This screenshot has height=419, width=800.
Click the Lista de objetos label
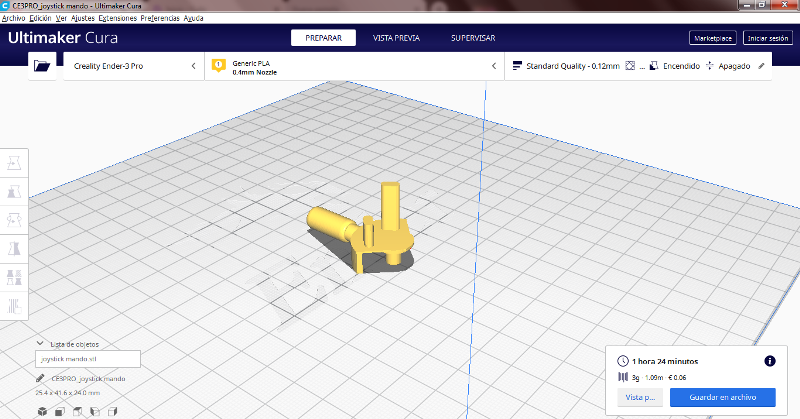pyautogui.click(x=74, y=344)
